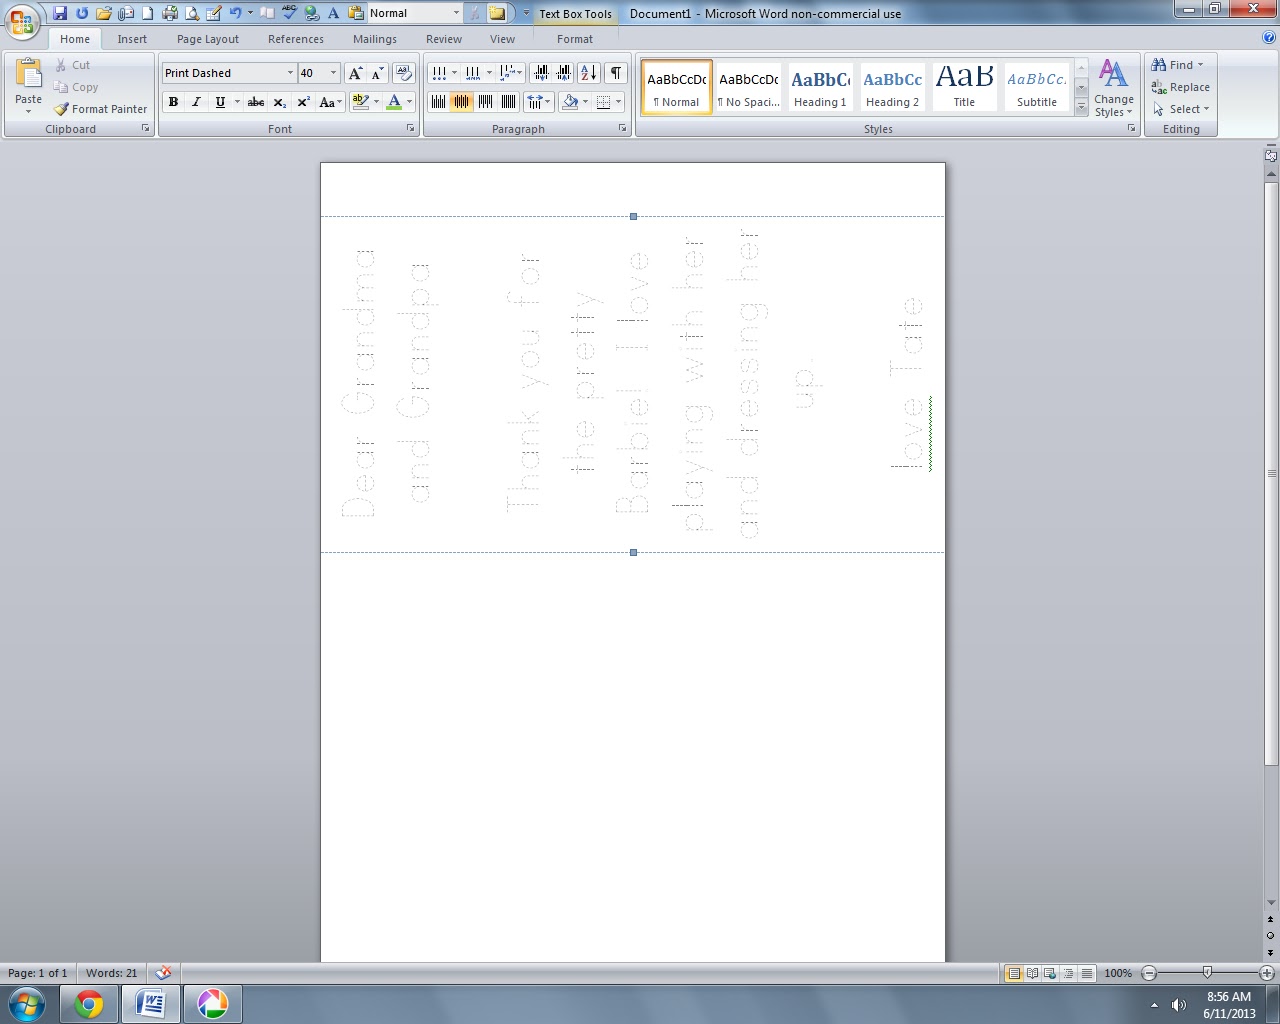Click the Decrease Indent icon
Screen dimensions: 1280x1024
coord(541,73)
